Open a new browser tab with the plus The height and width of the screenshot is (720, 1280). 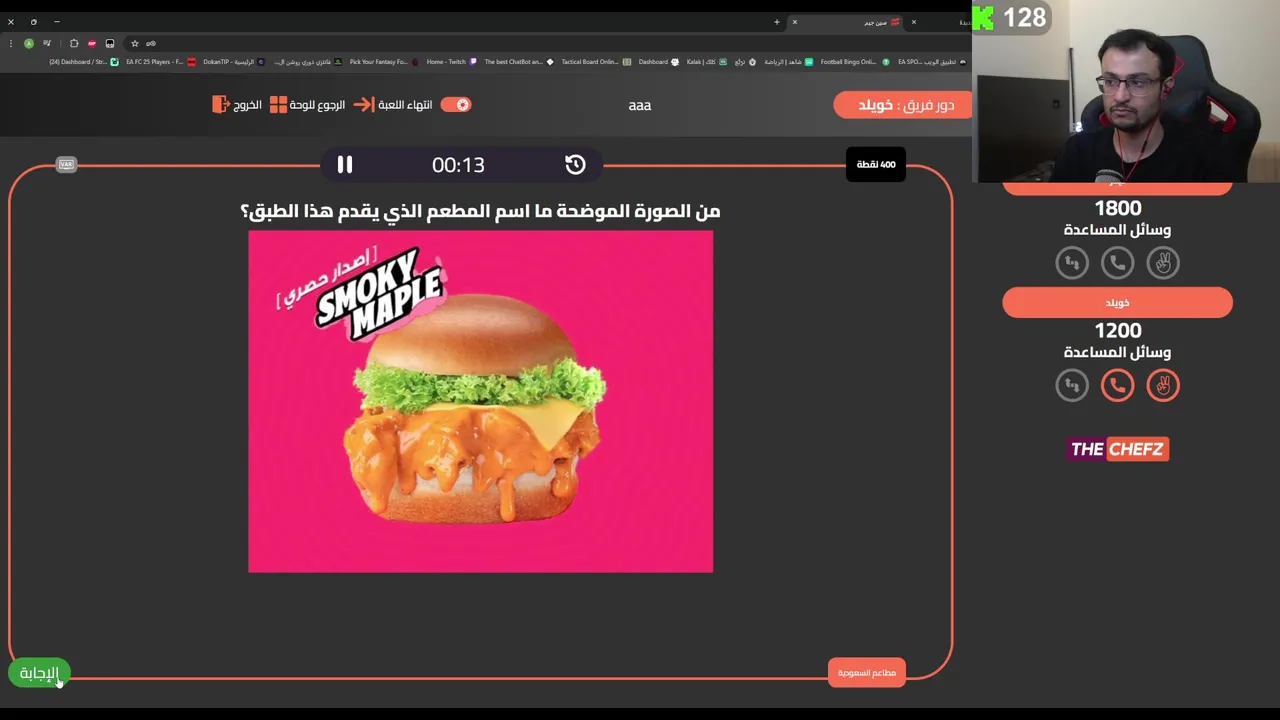click(x=776, y=22)
